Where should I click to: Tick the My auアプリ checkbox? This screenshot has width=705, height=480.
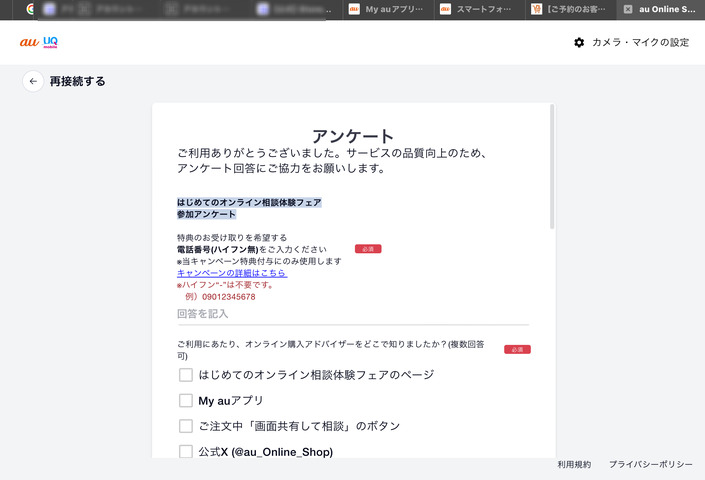(x=185, y=400)
